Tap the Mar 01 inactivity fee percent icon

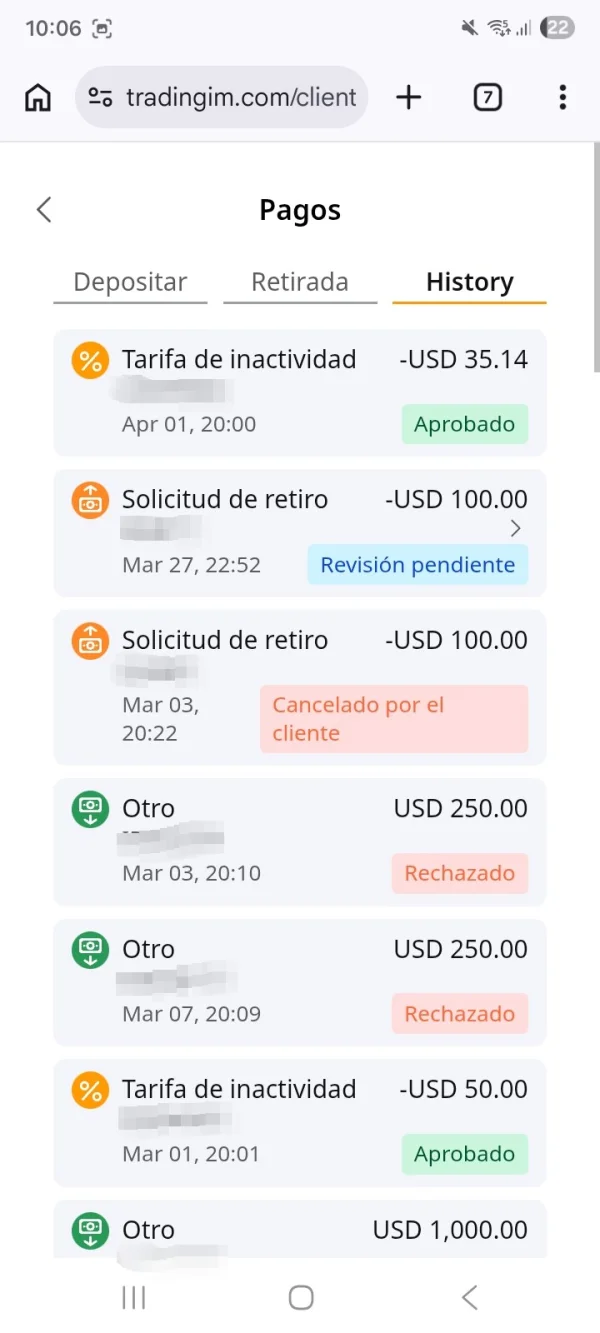point(90,1090)
